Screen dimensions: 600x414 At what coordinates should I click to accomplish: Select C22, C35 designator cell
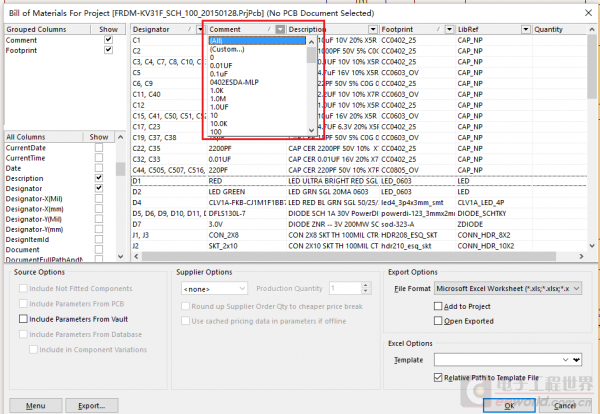pyautogui.click(x=169, y=148)
